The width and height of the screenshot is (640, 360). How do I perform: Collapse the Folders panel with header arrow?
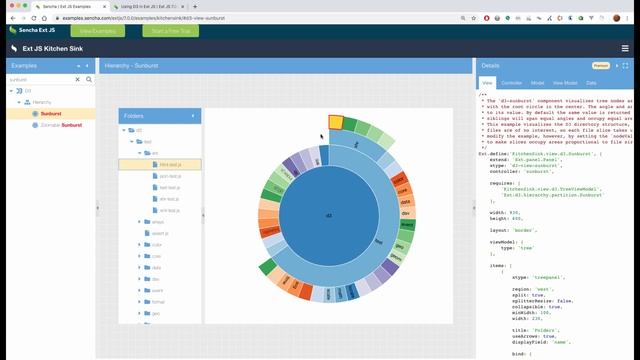coord(193,116)
